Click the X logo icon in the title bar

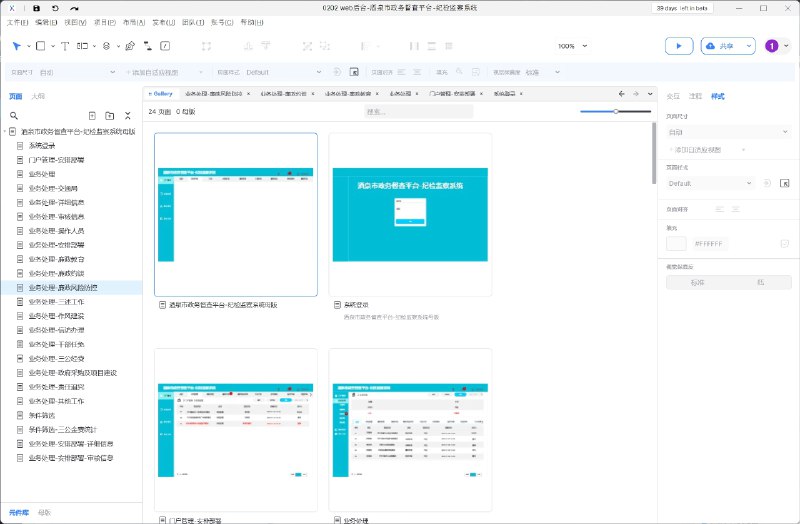[12, 8]
